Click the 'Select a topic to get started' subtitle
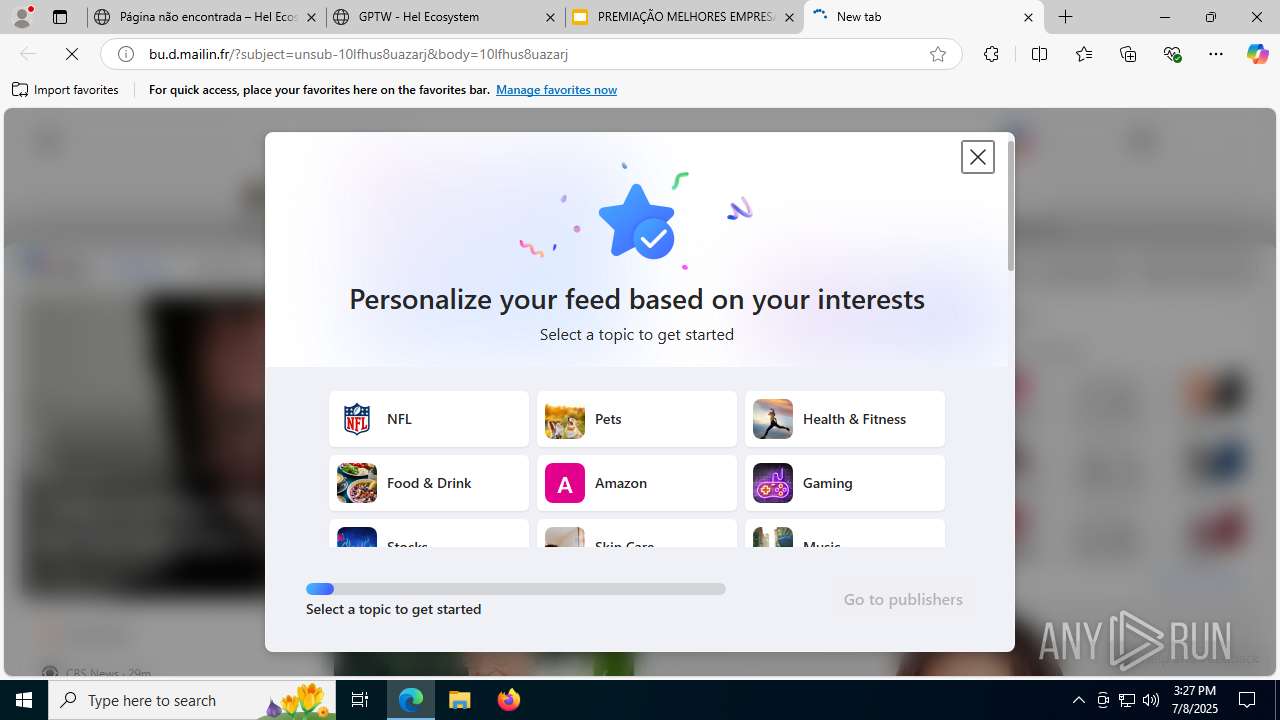This screenshot has height=720, width=1280. (x=637, y=334)
